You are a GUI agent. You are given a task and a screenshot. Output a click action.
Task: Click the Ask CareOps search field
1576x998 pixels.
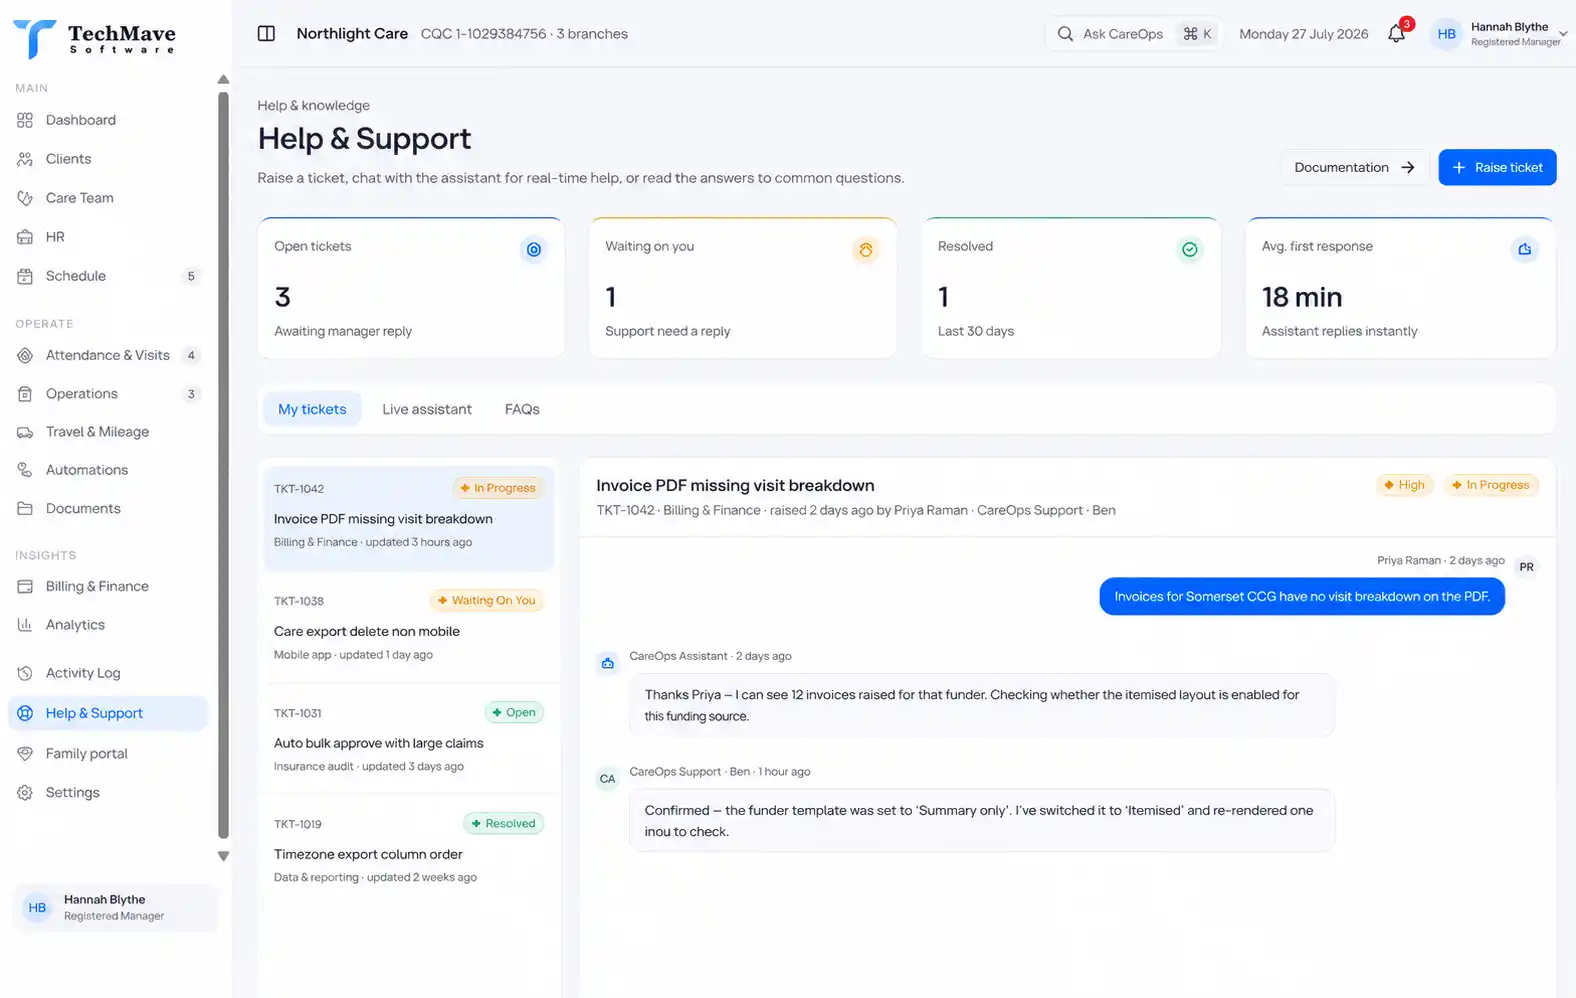coord(1133,34)
